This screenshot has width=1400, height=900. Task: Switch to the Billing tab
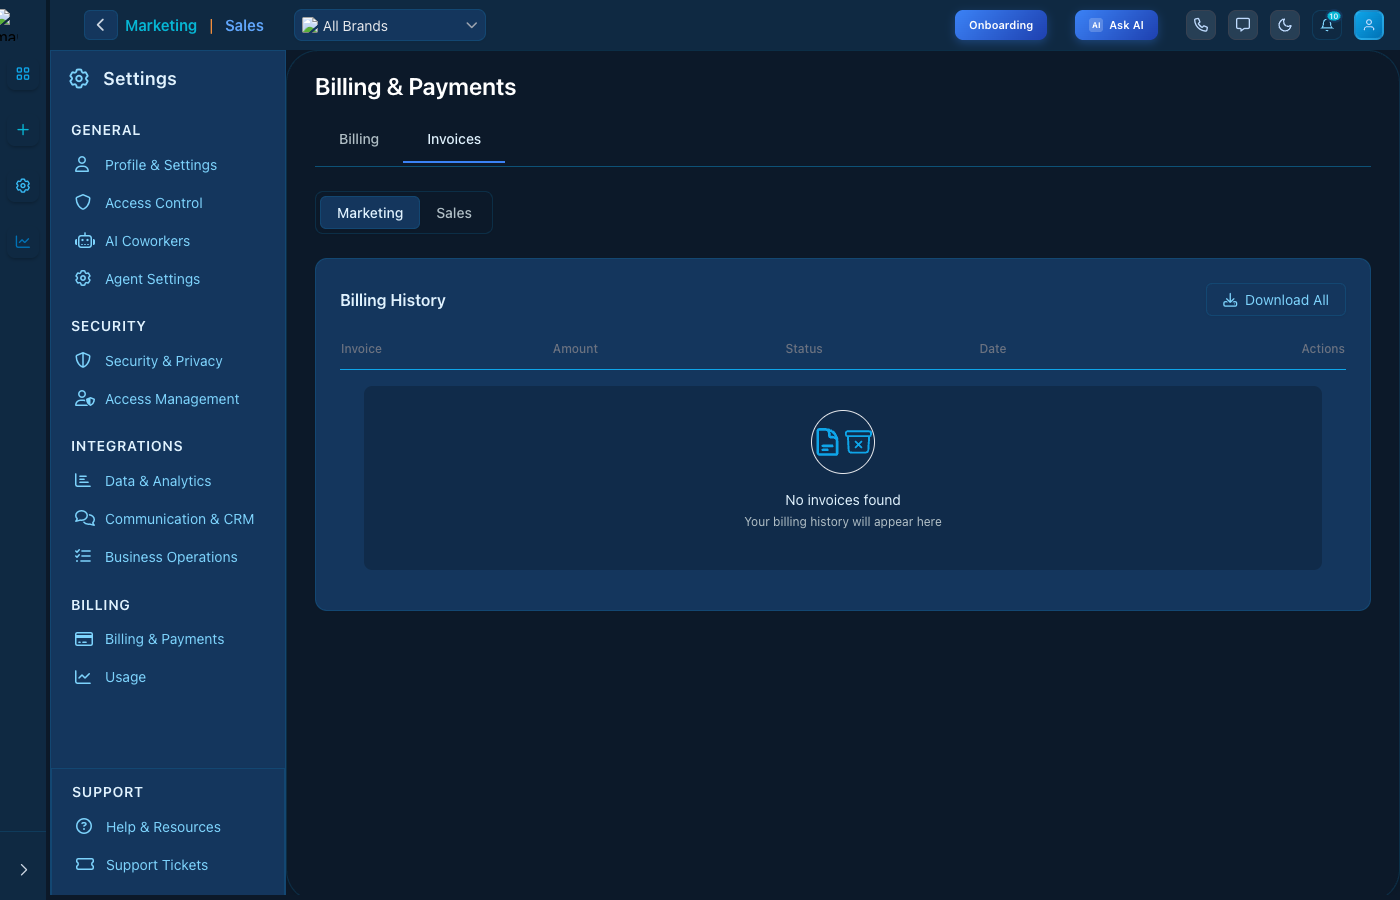(359, 139)
